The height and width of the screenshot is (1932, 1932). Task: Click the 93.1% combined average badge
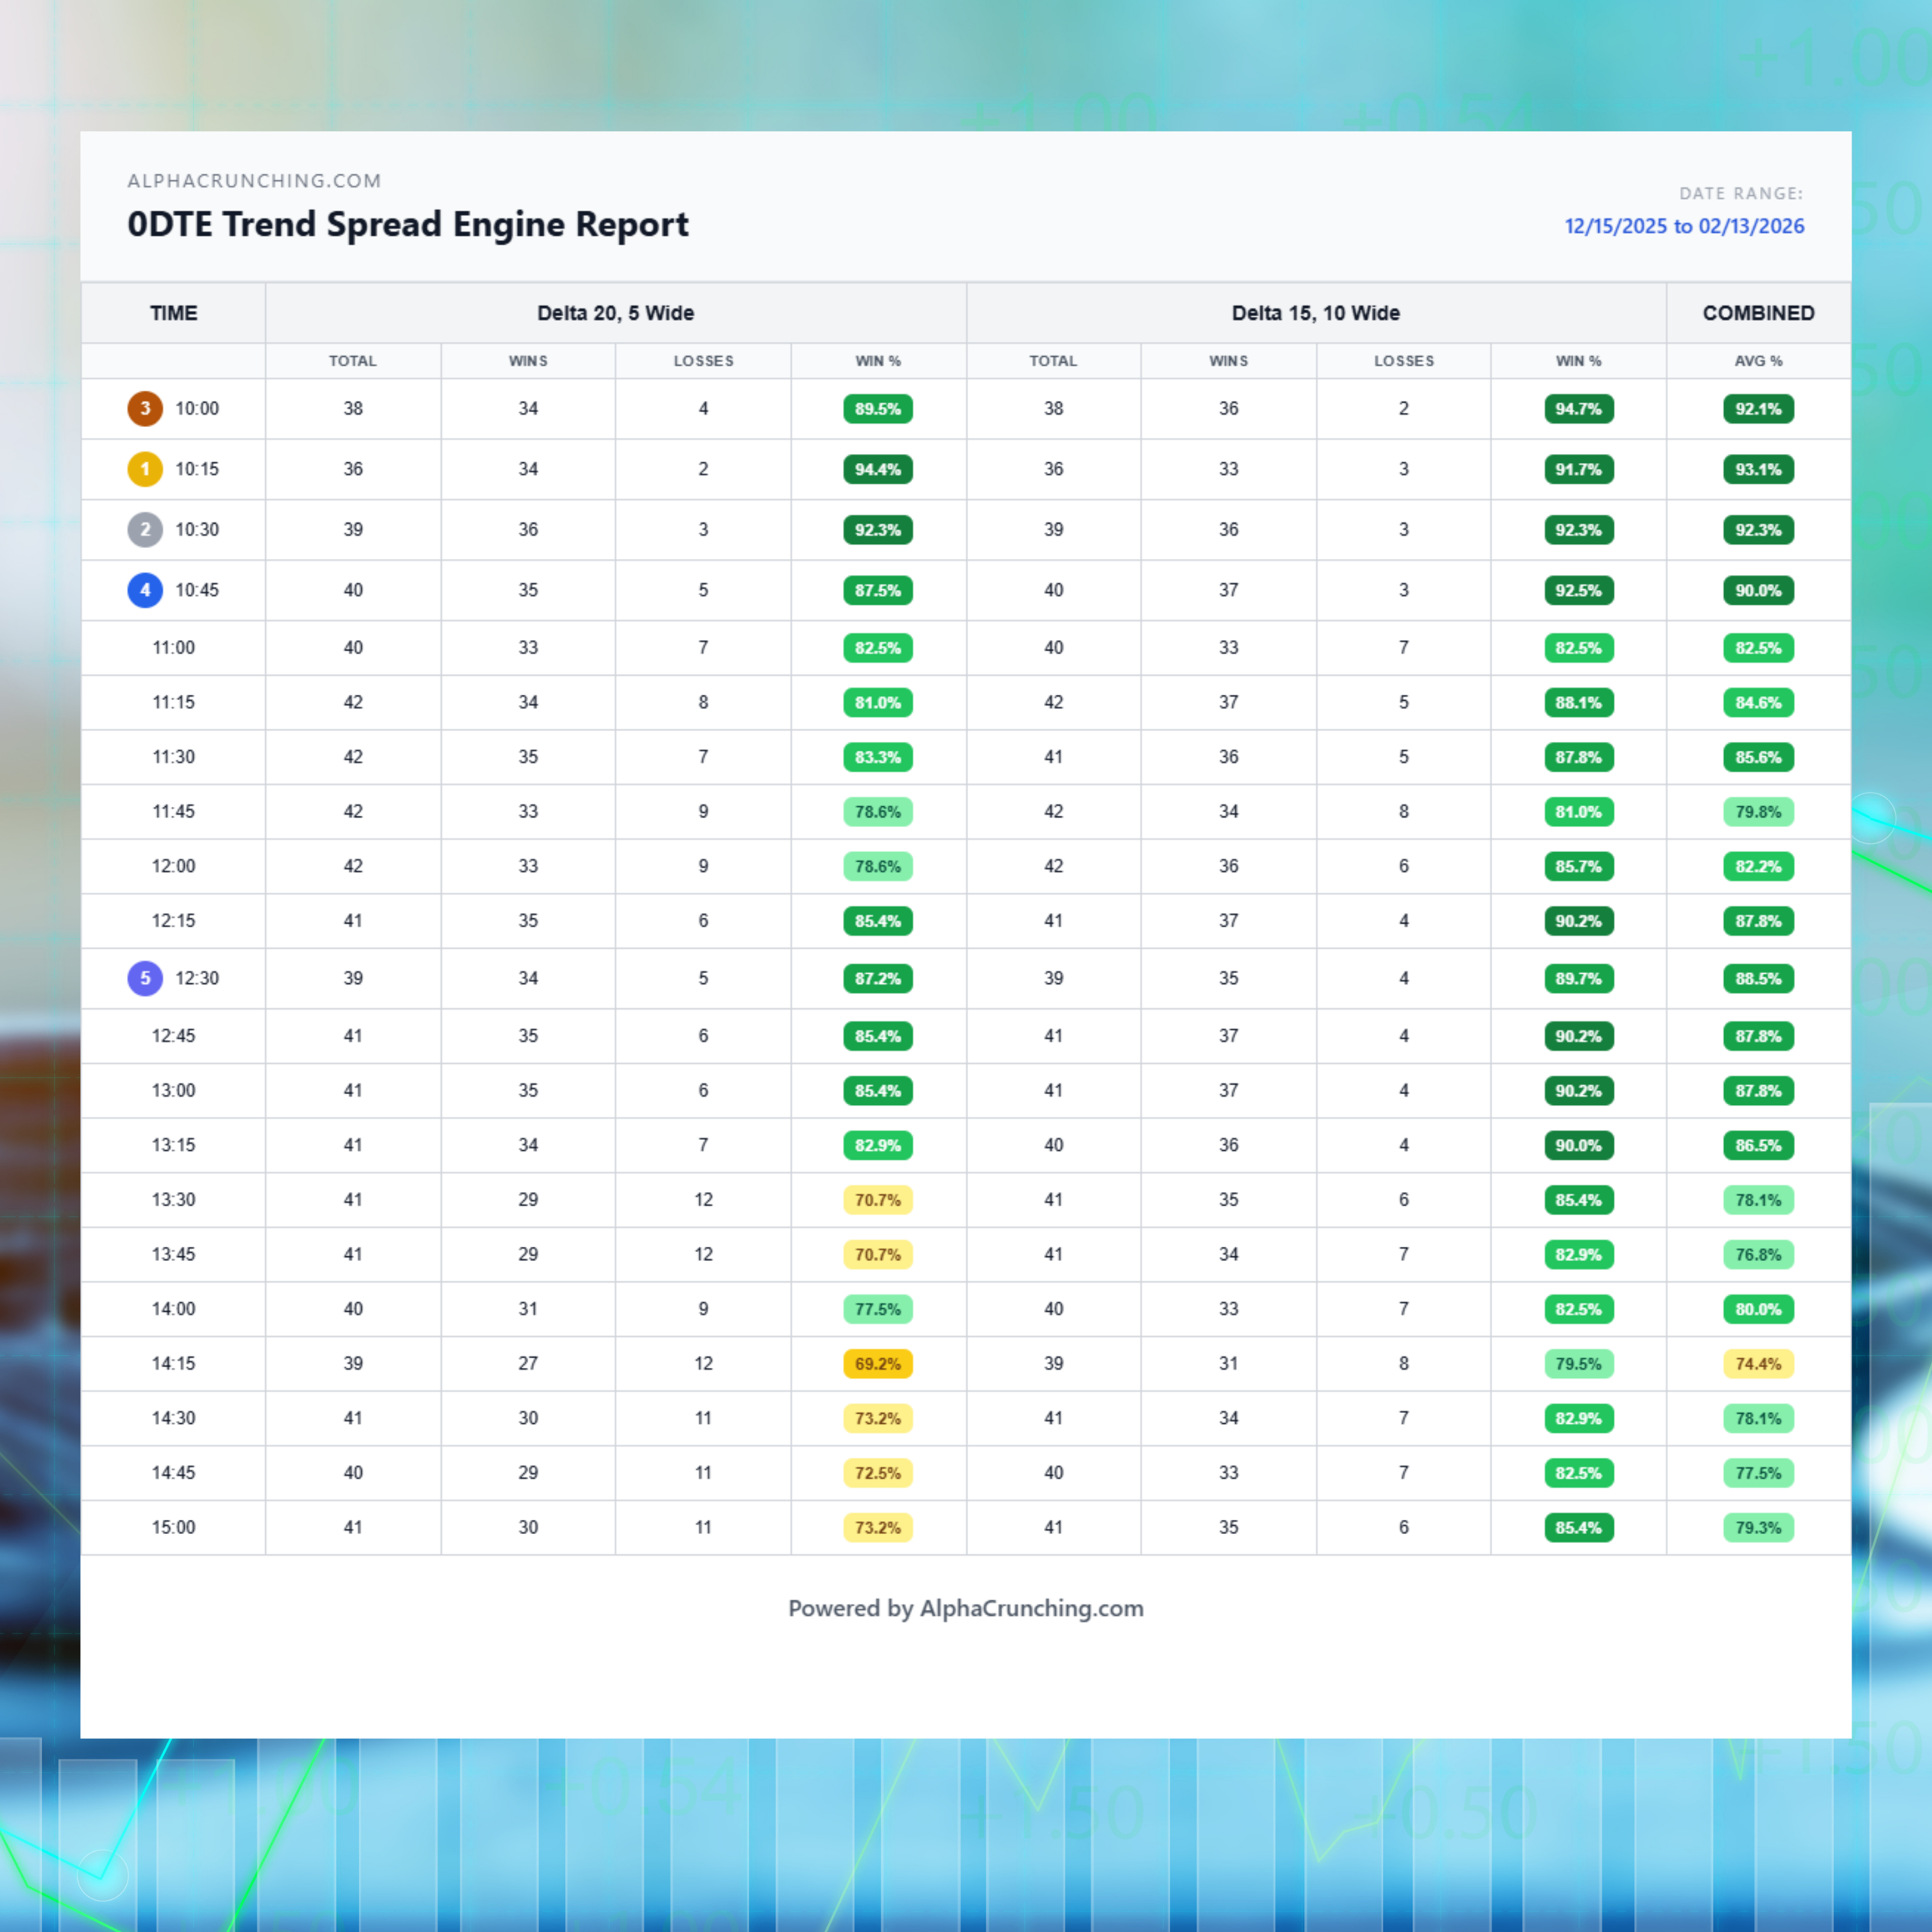click(x=1757, y=469)
